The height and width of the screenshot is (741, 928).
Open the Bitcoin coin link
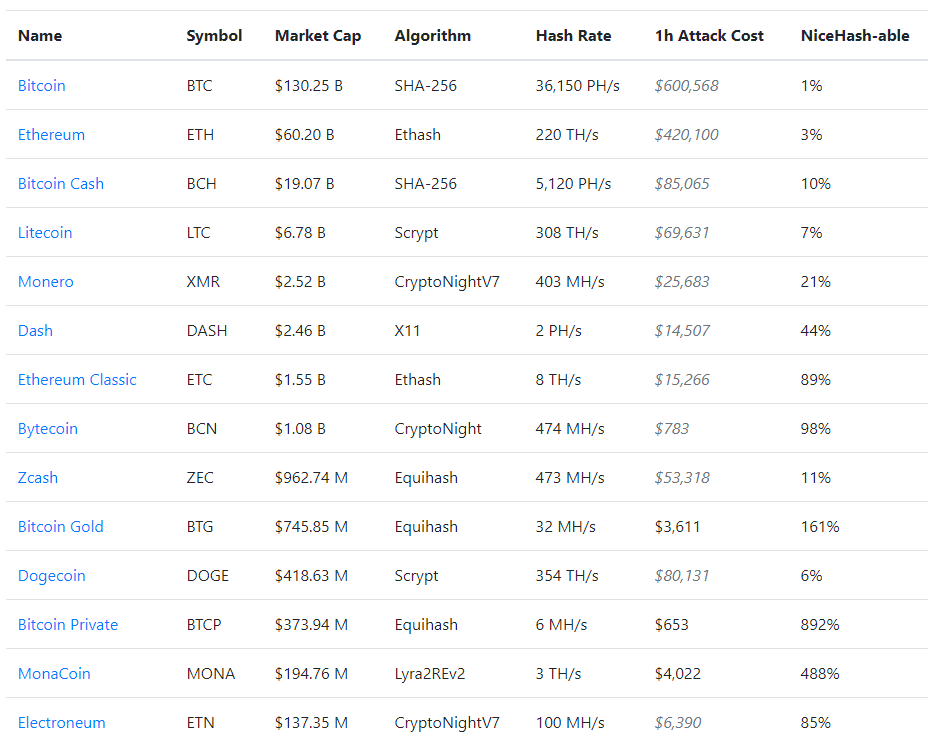pos(41,86)
